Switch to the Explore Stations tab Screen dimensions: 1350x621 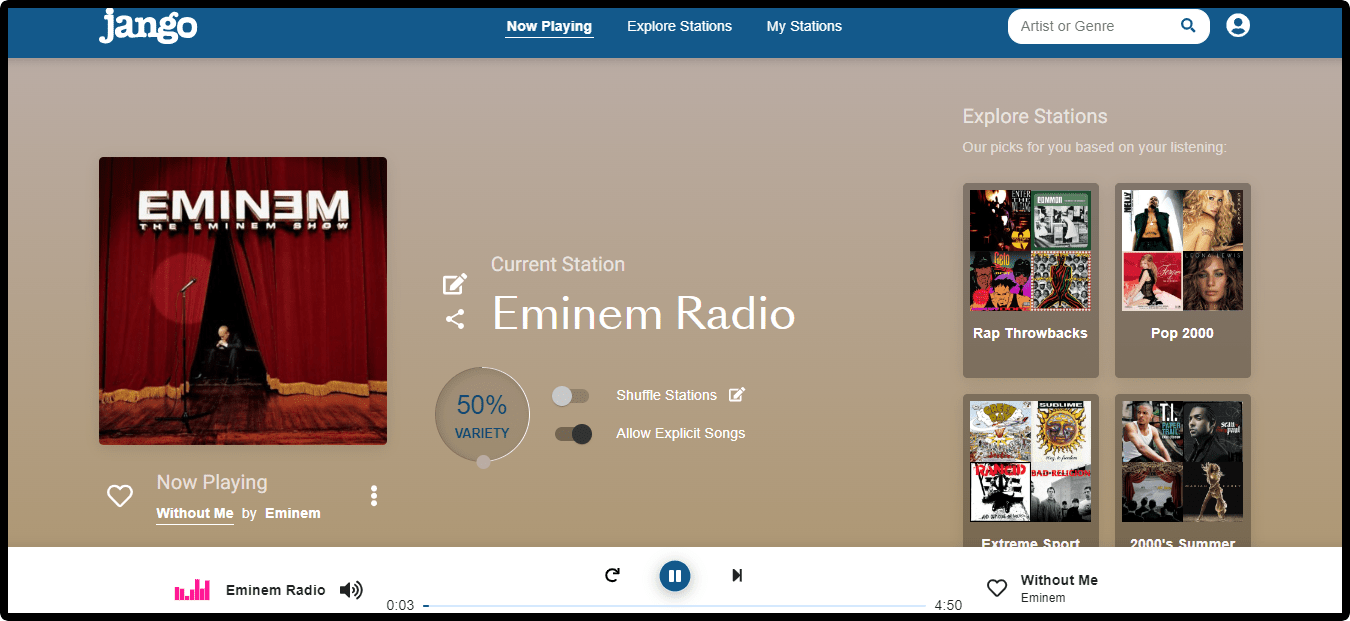[679, 26]
